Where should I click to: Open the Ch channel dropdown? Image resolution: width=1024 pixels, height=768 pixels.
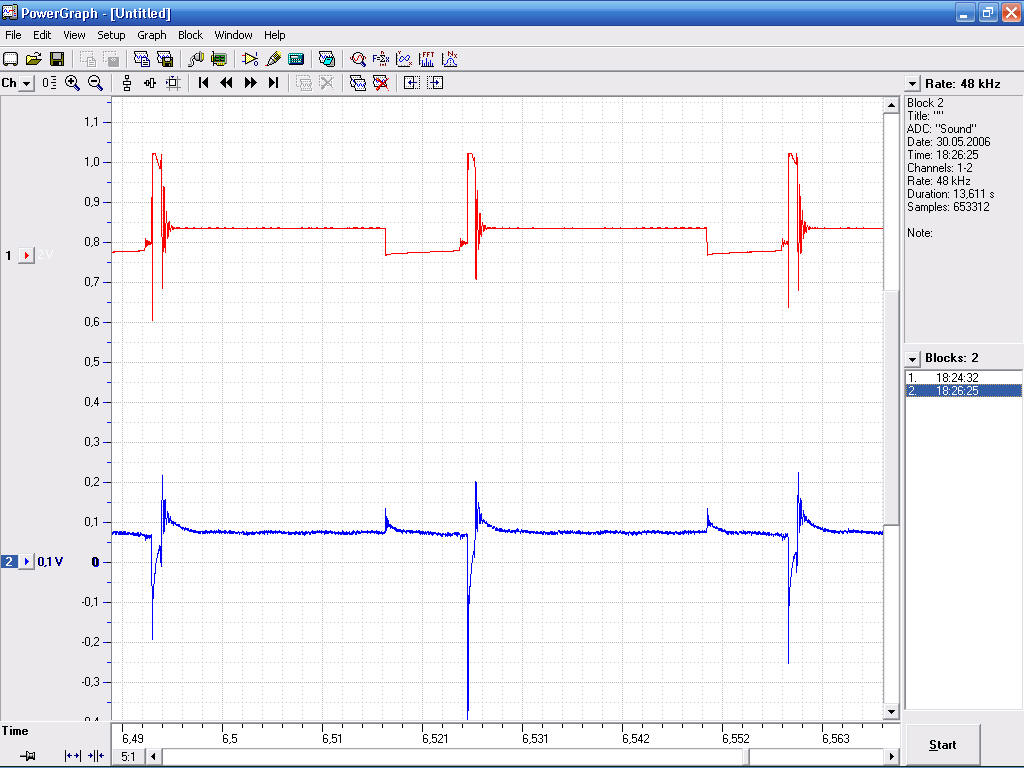[26, 84]
